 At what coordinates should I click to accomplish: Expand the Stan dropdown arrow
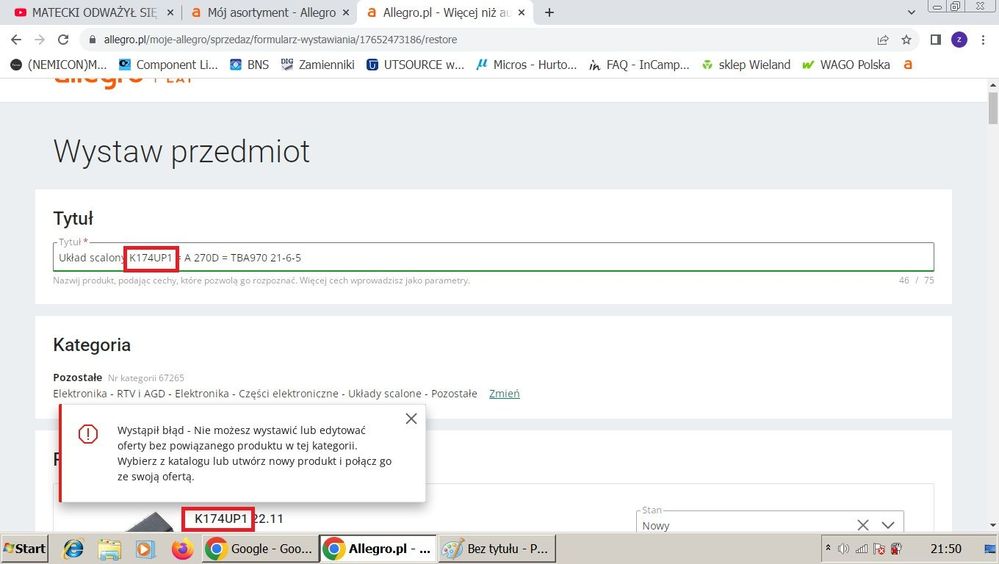pos(887,525)
